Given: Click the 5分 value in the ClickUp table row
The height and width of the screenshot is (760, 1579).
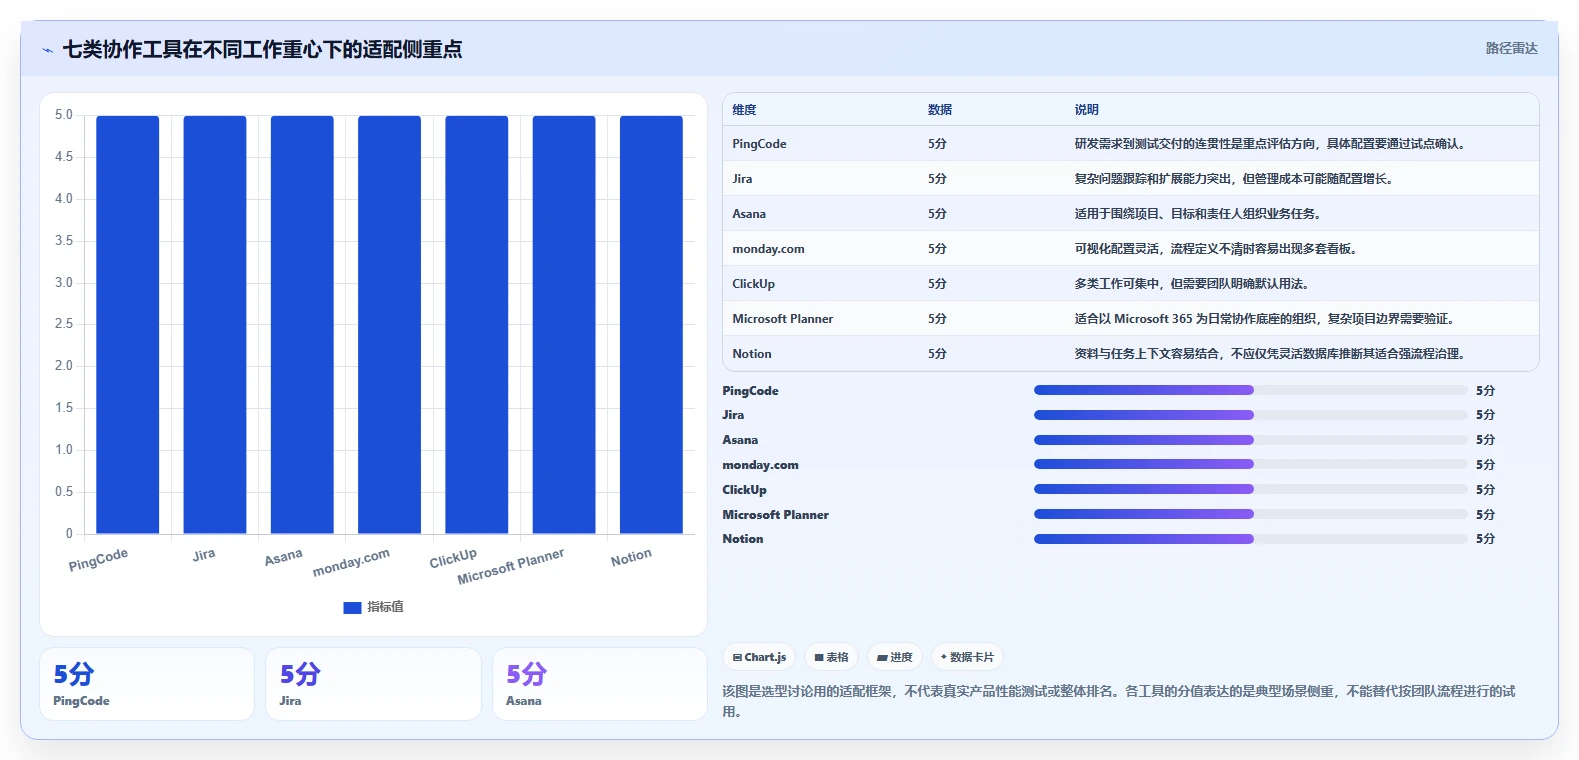Looking at the screenshot, I should click(937, 284).
